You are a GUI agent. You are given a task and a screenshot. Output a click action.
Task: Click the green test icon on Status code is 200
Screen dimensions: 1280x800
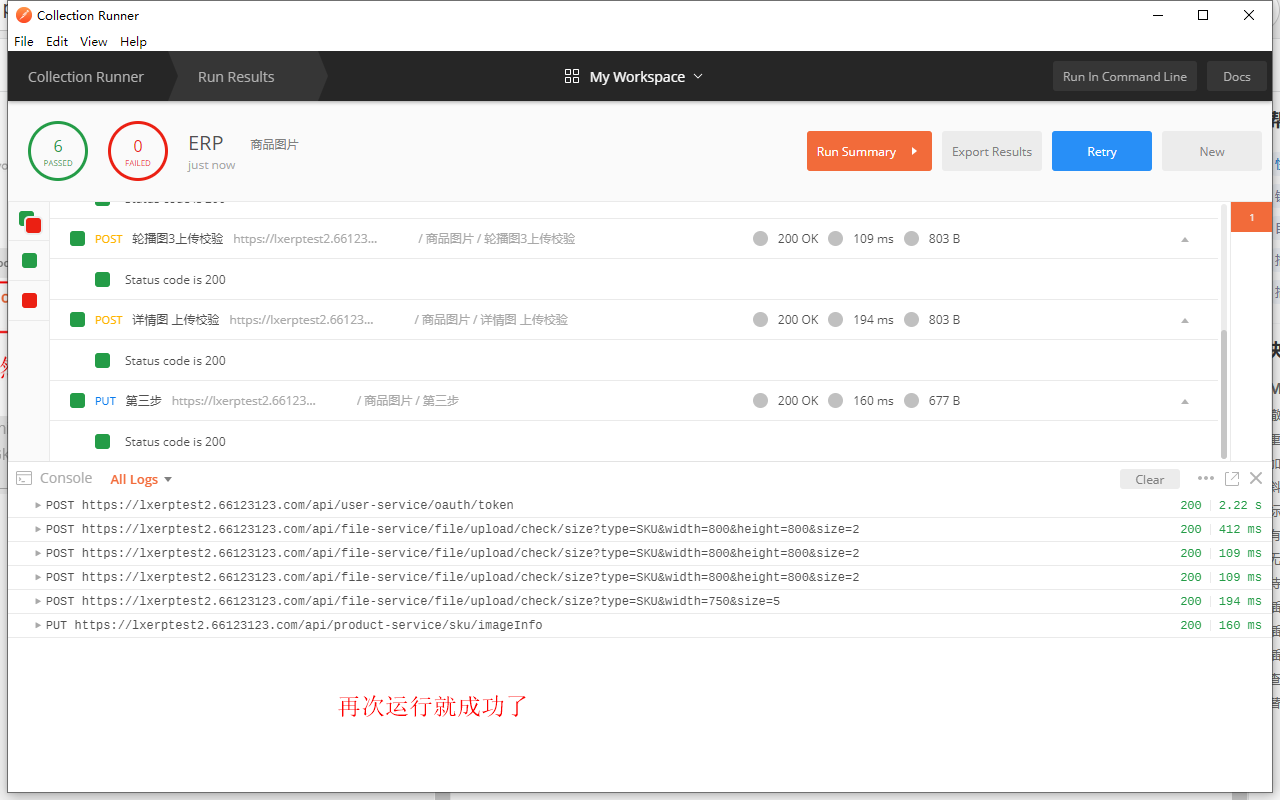coord(101,441)
